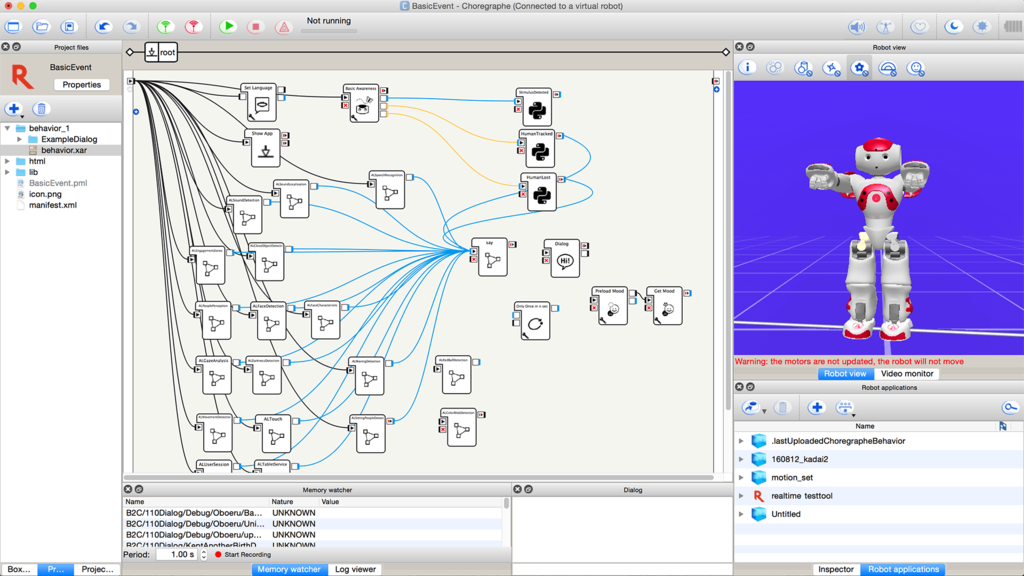Switch to Inspector tab

(836, 569)
